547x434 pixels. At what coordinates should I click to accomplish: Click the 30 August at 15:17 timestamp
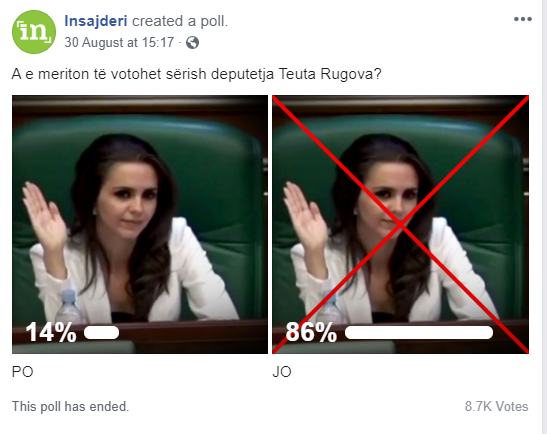tap(119, 43)
